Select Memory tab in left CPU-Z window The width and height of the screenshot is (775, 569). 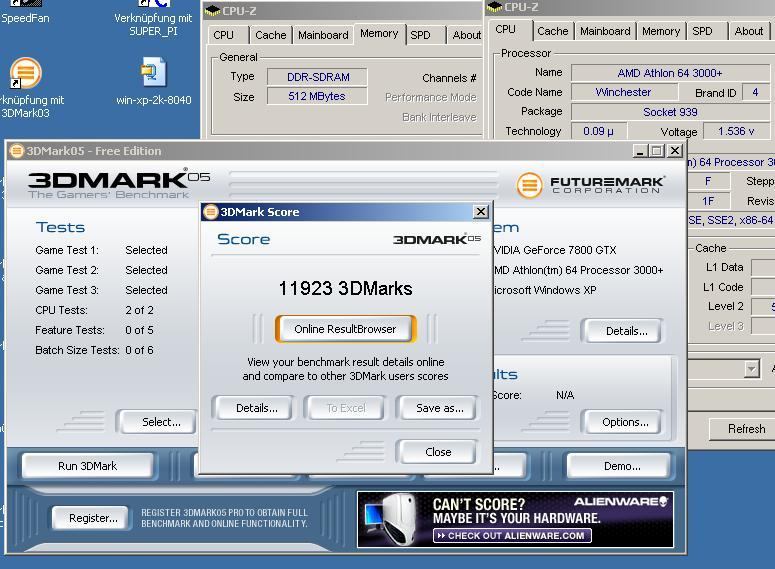[379, 33]
